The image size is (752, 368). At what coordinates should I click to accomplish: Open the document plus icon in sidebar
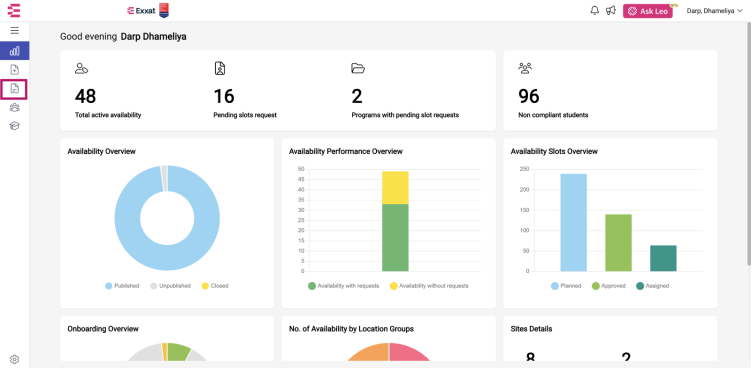point(14,70)
